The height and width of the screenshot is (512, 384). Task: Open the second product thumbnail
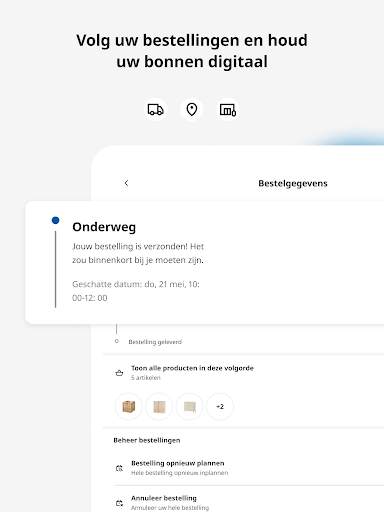(x=159, y=406)
